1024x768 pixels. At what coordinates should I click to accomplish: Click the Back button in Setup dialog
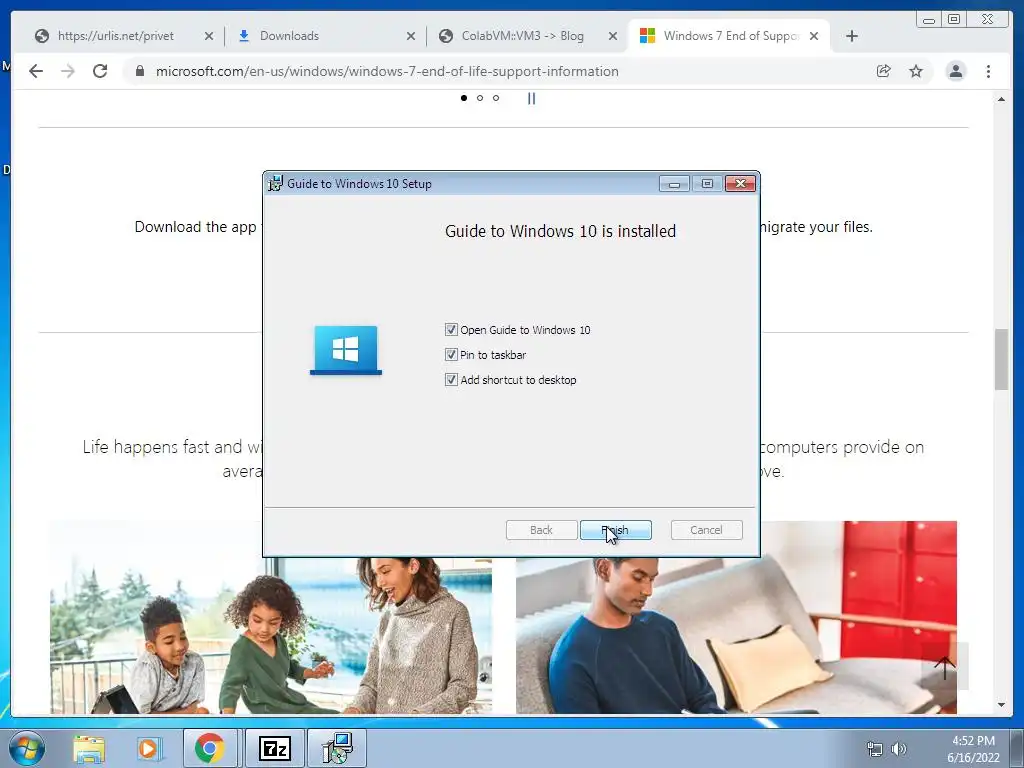pyautogui.click(x=541, y=530)
